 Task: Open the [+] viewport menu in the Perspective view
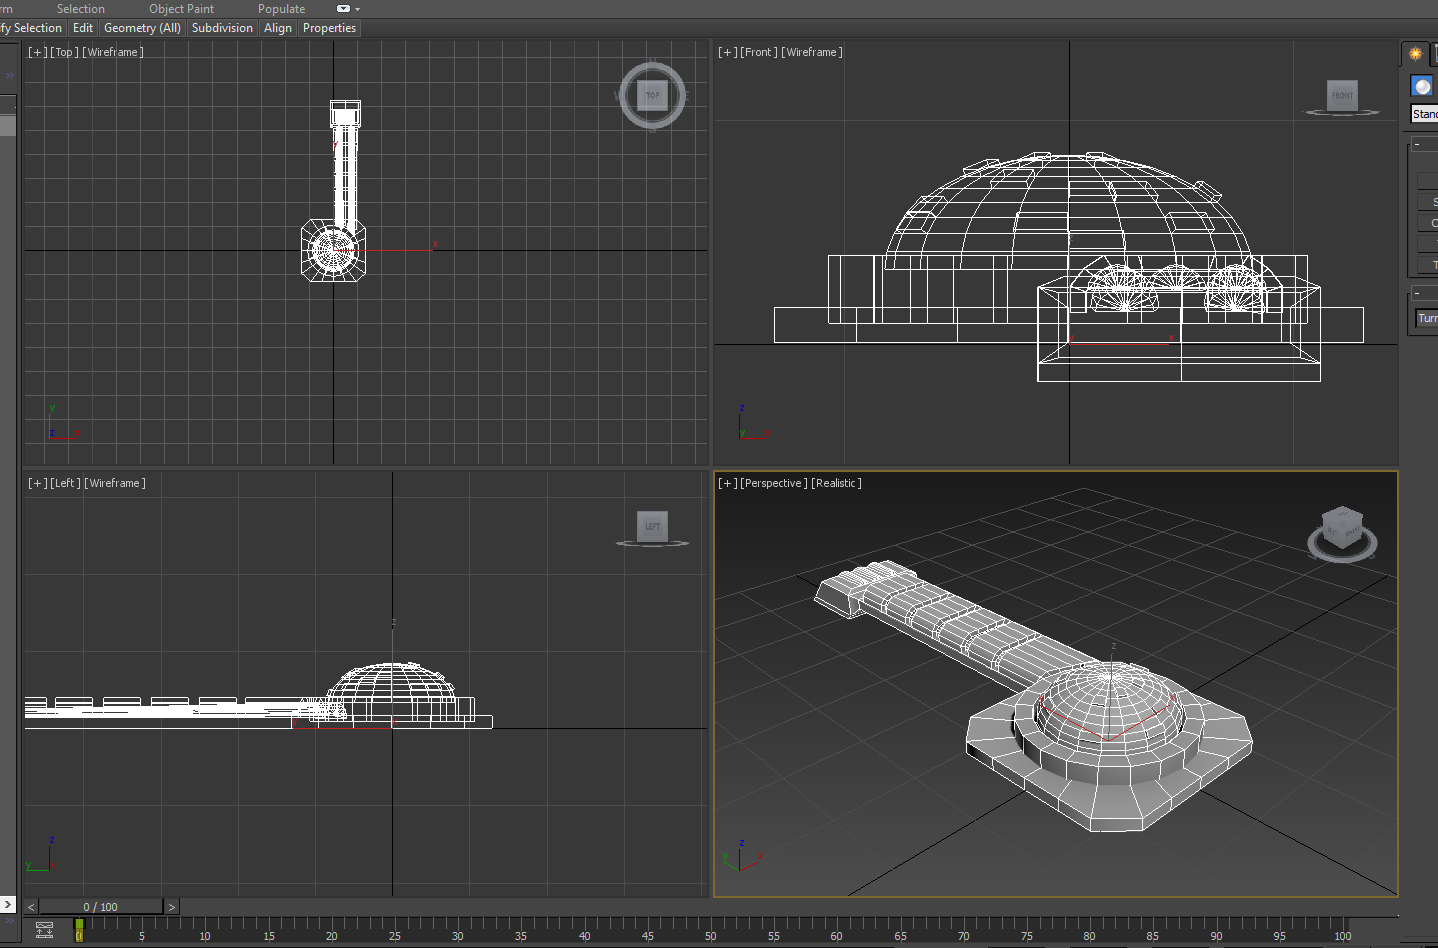coord(726,483)
